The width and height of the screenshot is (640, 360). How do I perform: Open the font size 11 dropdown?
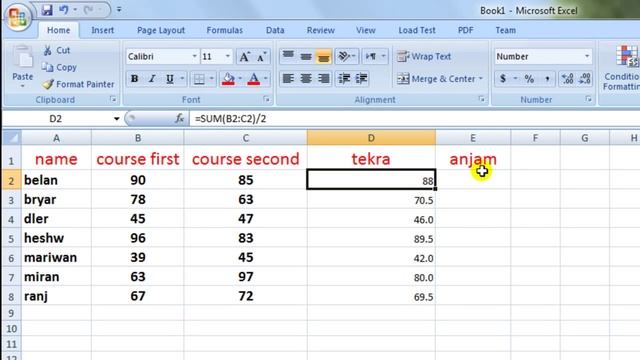tap(228, 57)
